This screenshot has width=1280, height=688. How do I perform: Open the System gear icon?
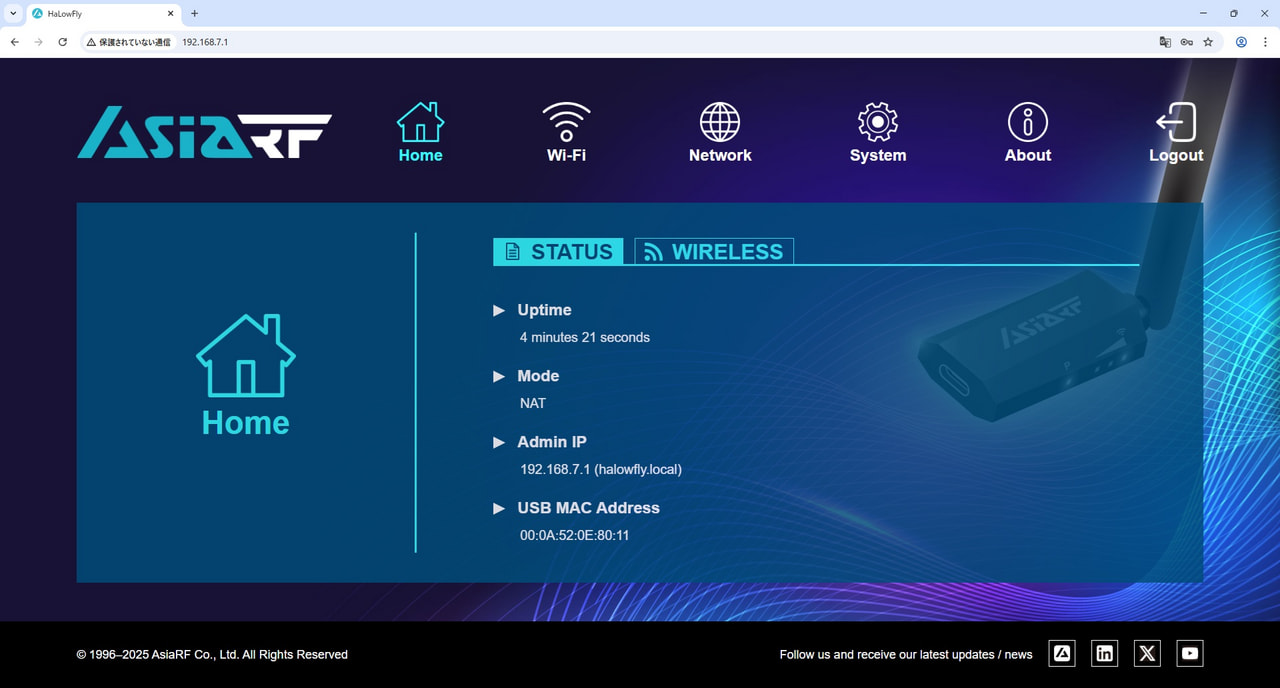point(877,123)
